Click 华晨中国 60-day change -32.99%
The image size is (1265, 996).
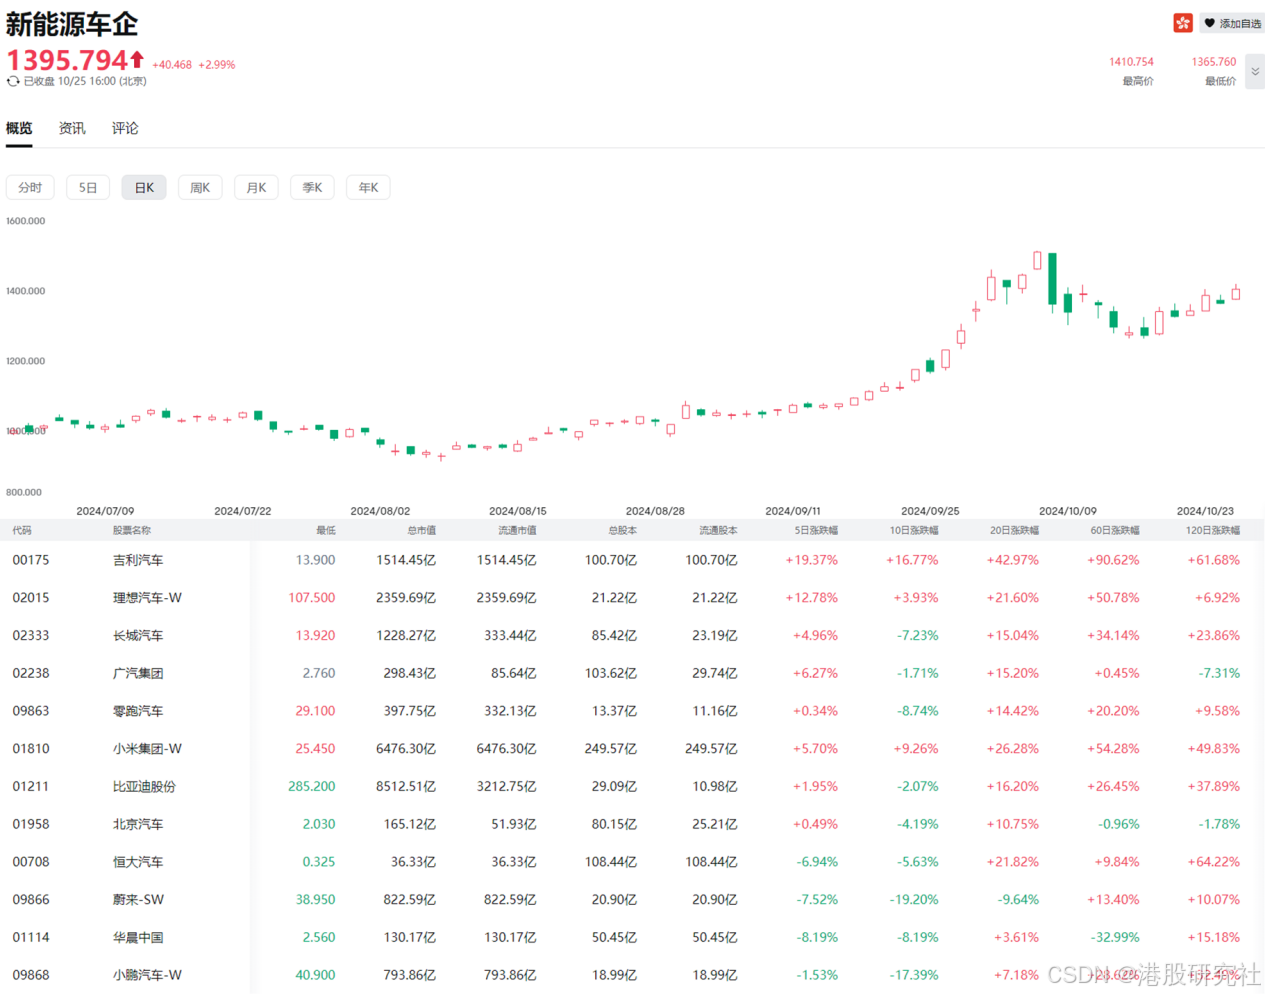(1115, 937)
